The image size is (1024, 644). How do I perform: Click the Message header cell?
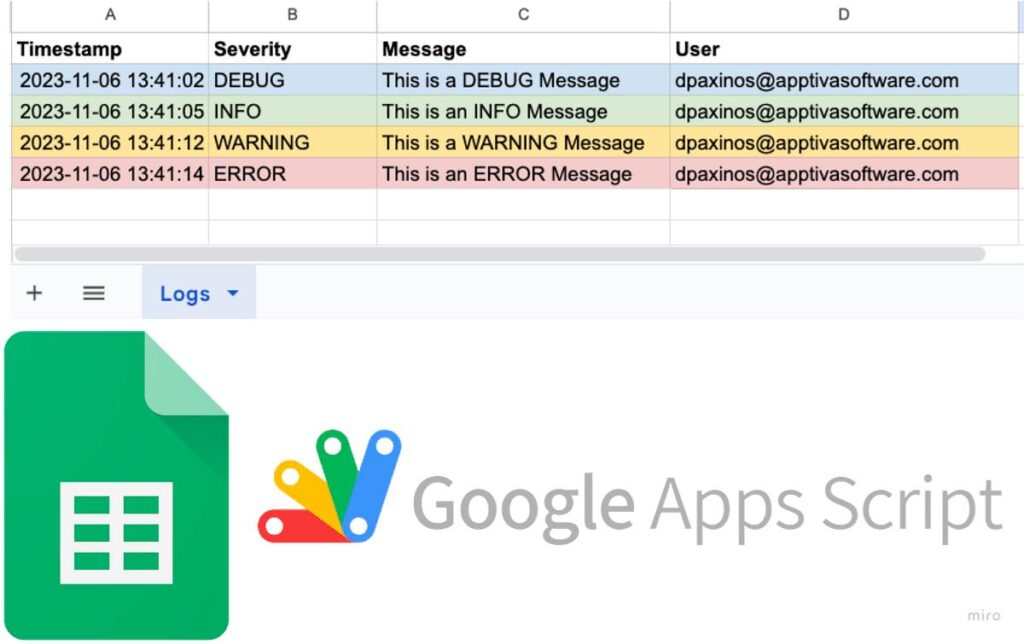pos(523,49)
